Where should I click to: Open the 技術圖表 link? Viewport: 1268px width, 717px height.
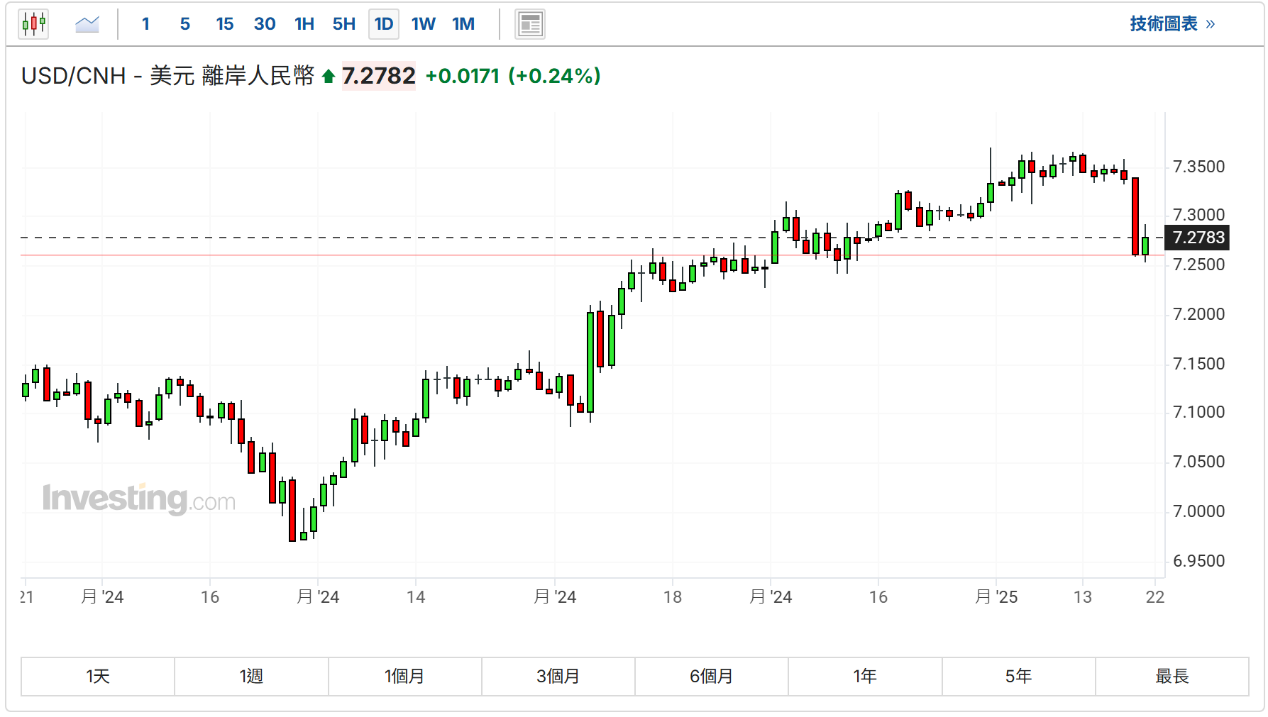[1172, 24]
